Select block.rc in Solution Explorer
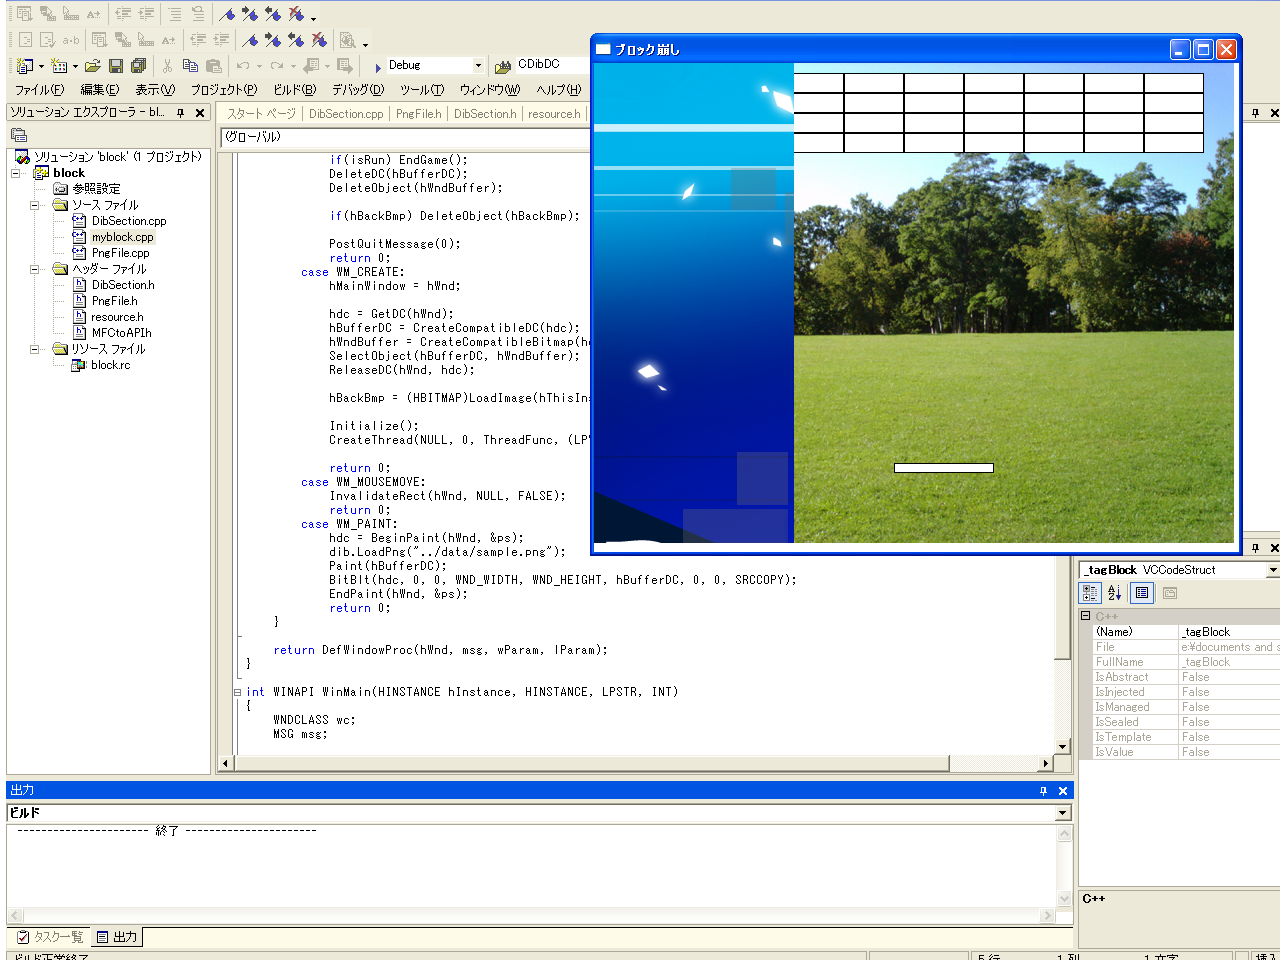 [x=110, y=365]
